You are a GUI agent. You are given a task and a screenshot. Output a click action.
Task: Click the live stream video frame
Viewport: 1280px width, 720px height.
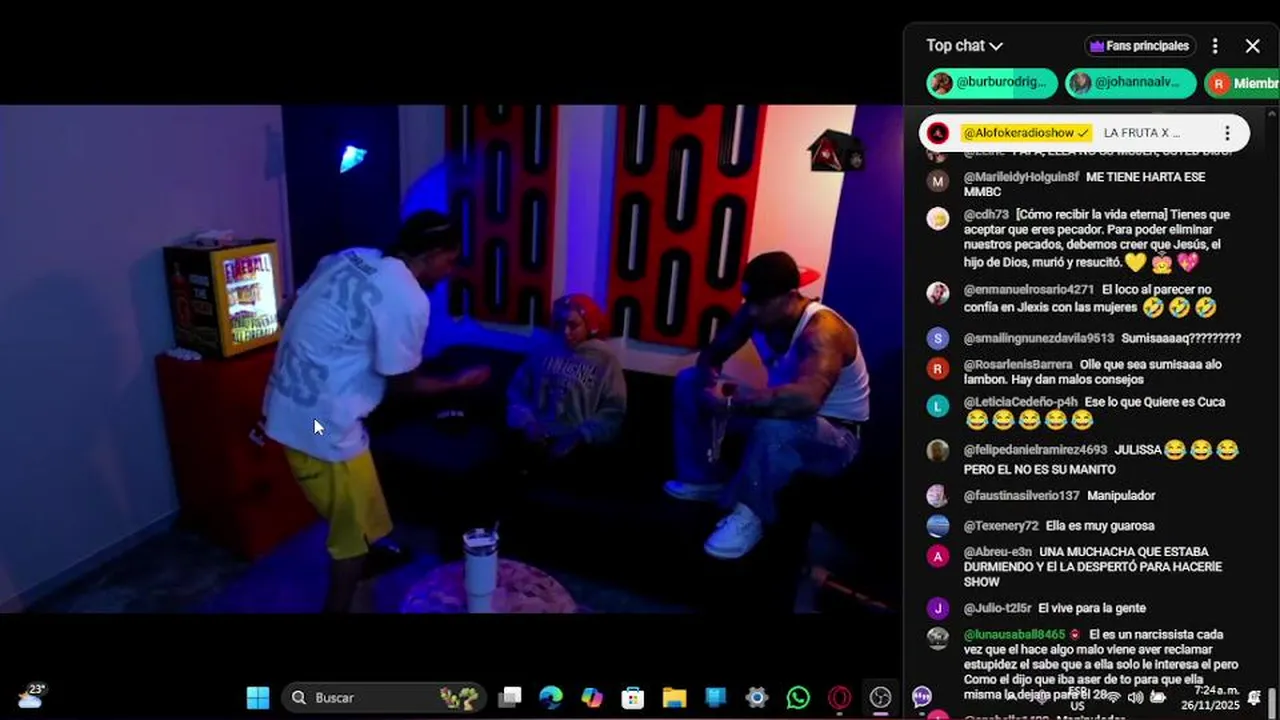tap(451, 358)
